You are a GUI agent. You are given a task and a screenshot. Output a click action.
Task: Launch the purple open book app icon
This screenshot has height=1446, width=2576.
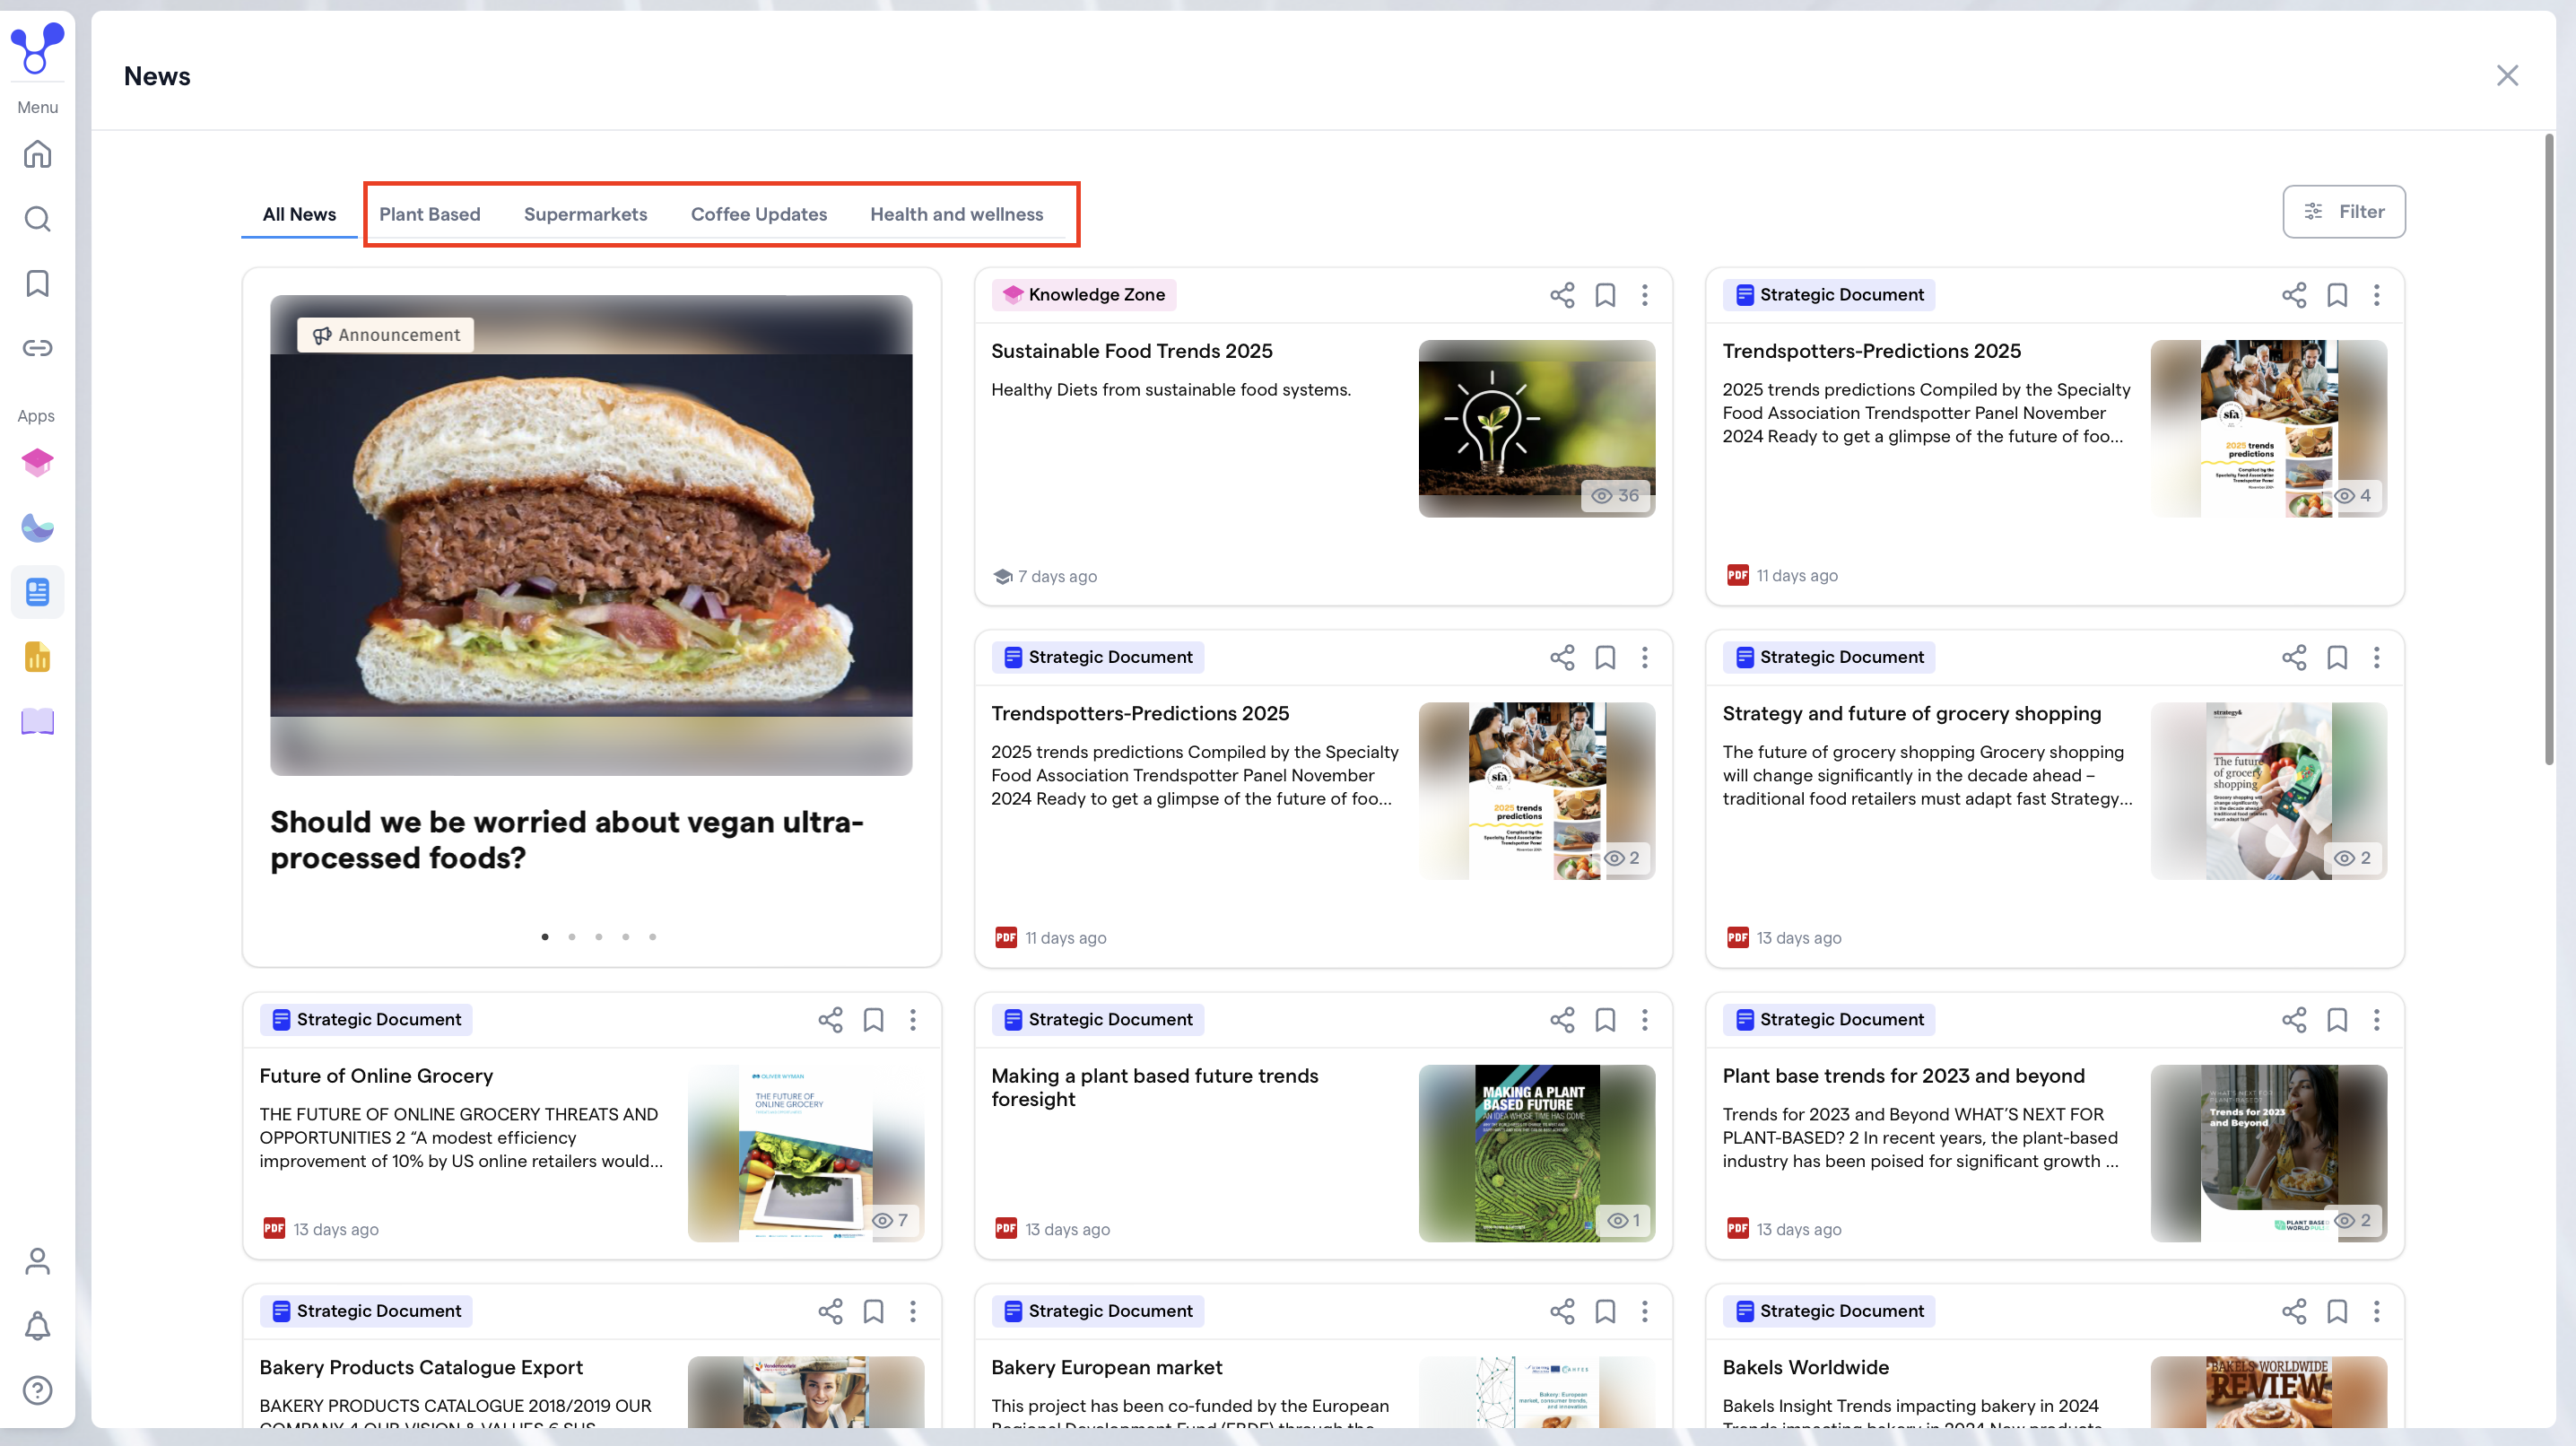(x=37, y=721)
